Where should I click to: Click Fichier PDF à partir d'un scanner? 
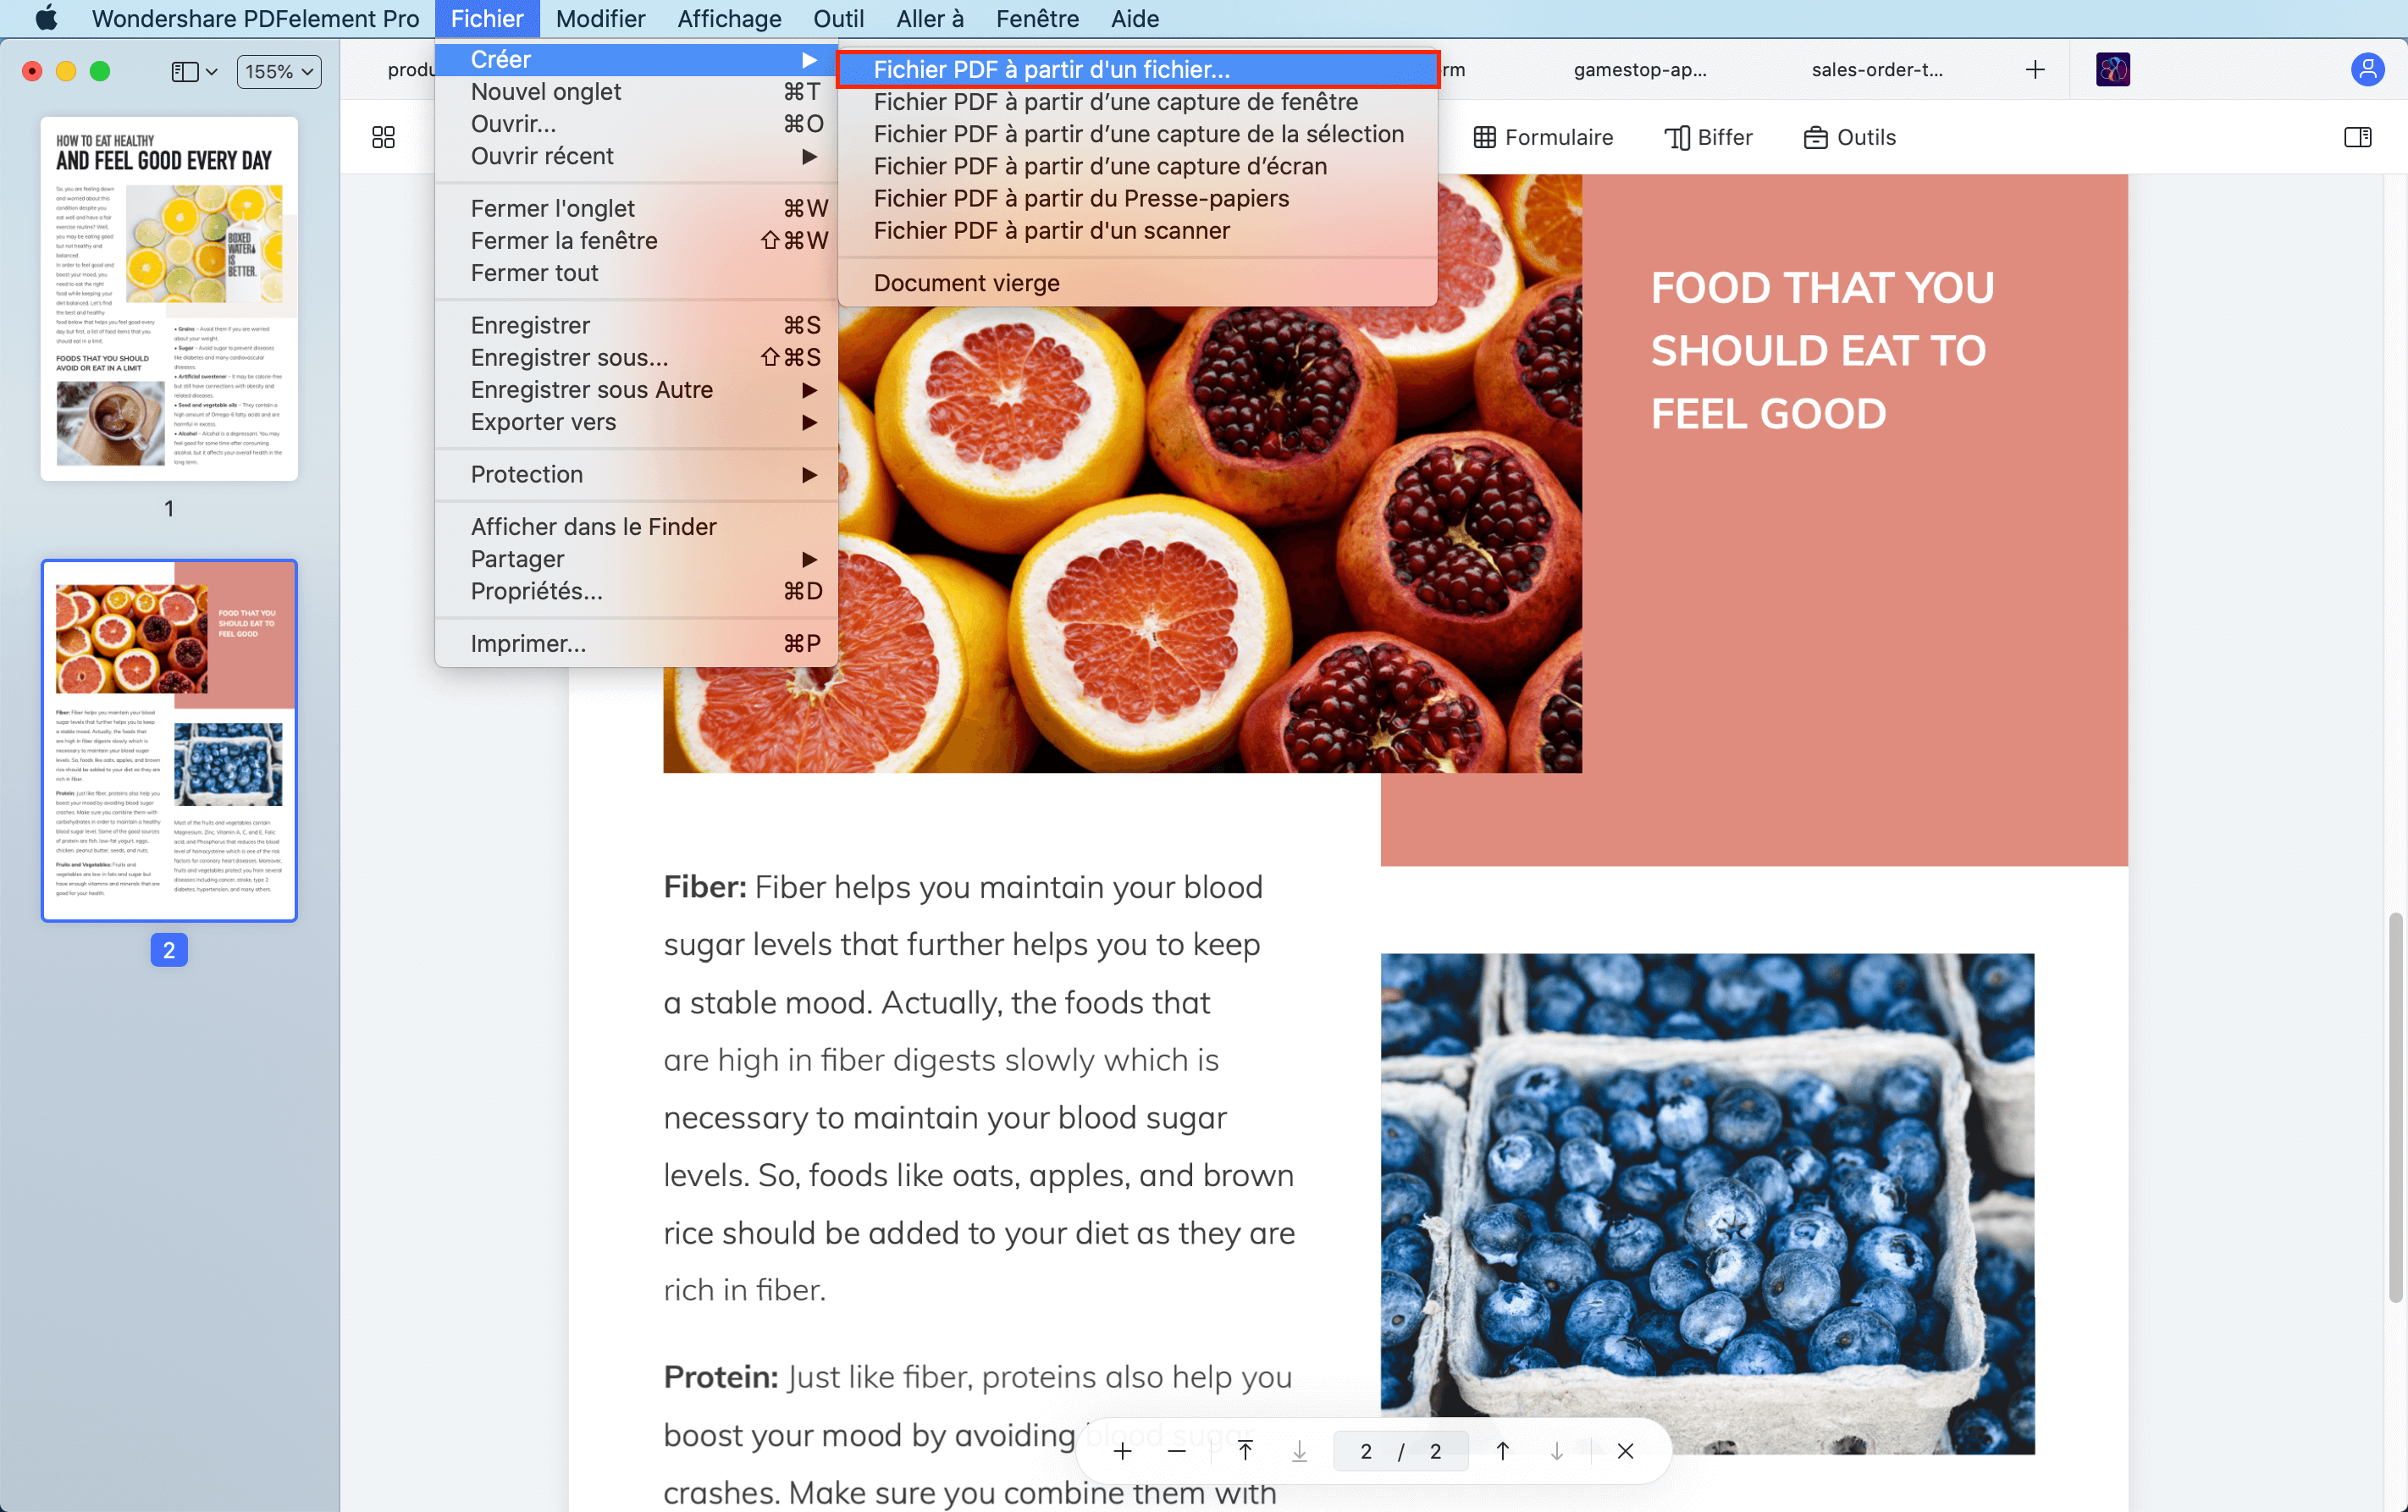(x=1051, y=229)
